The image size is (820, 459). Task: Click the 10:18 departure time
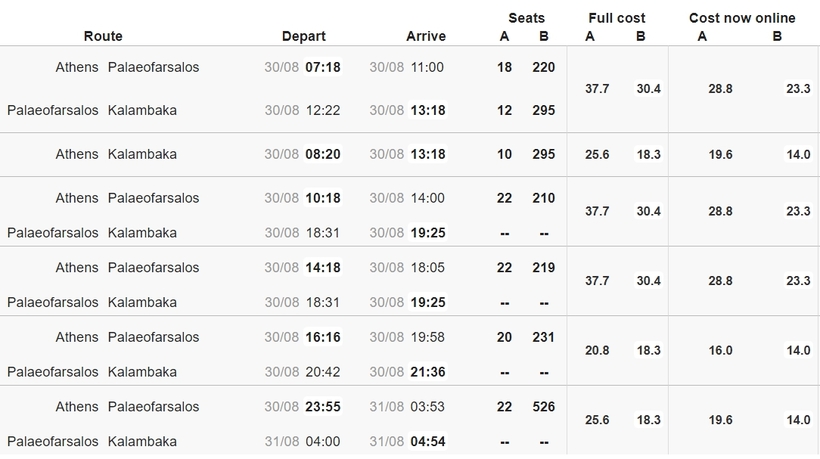point(323,198)
